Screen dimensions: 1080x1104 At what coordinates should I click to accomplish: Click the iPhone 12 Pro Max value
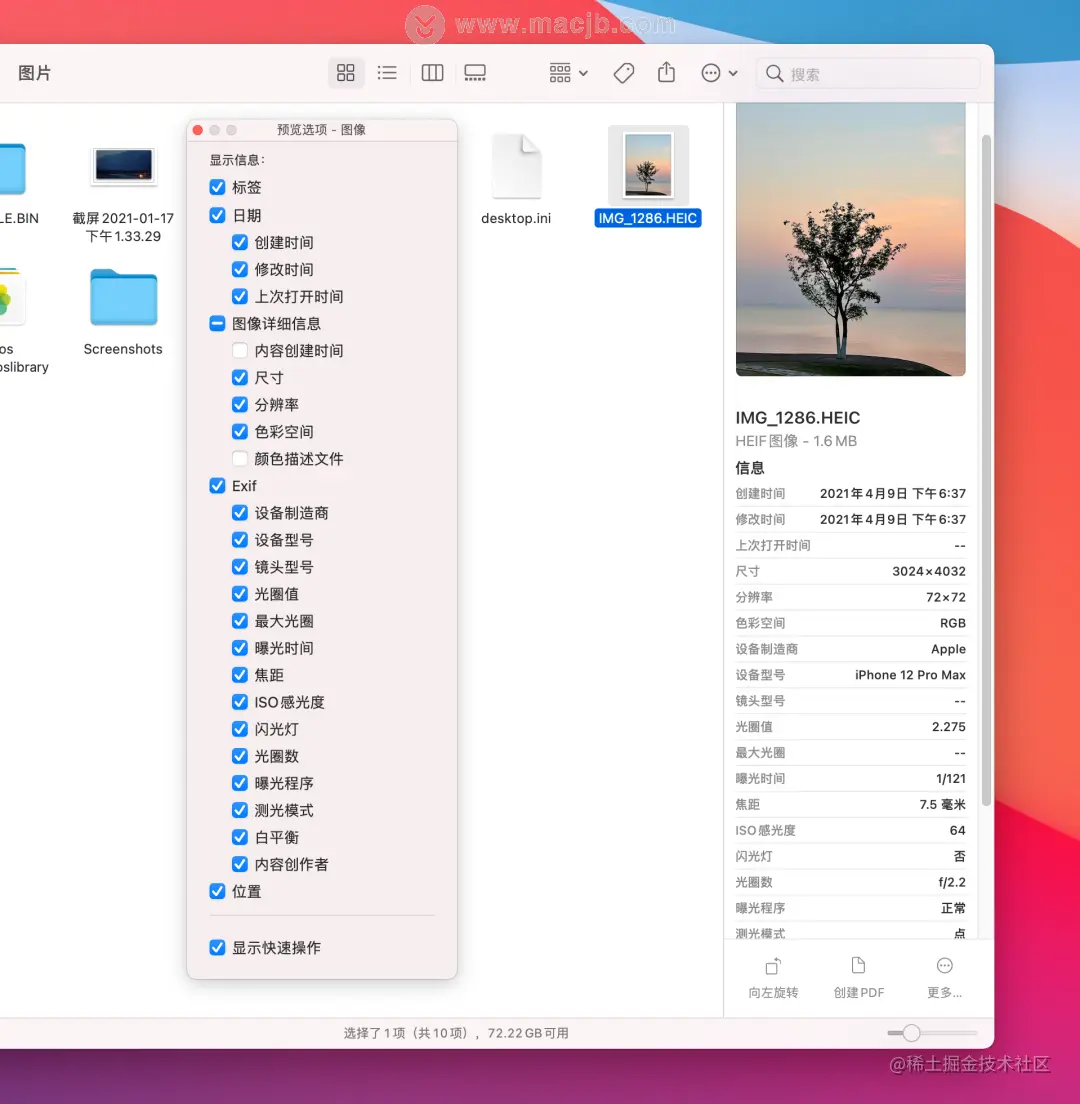(910, 675)
